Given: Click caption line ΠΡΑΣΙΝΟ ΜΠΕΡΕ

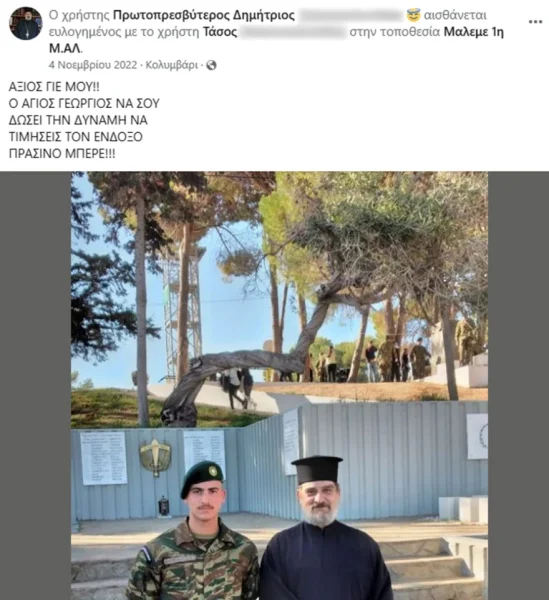Looking at the screenshot, I should click(x=62, y=154).
